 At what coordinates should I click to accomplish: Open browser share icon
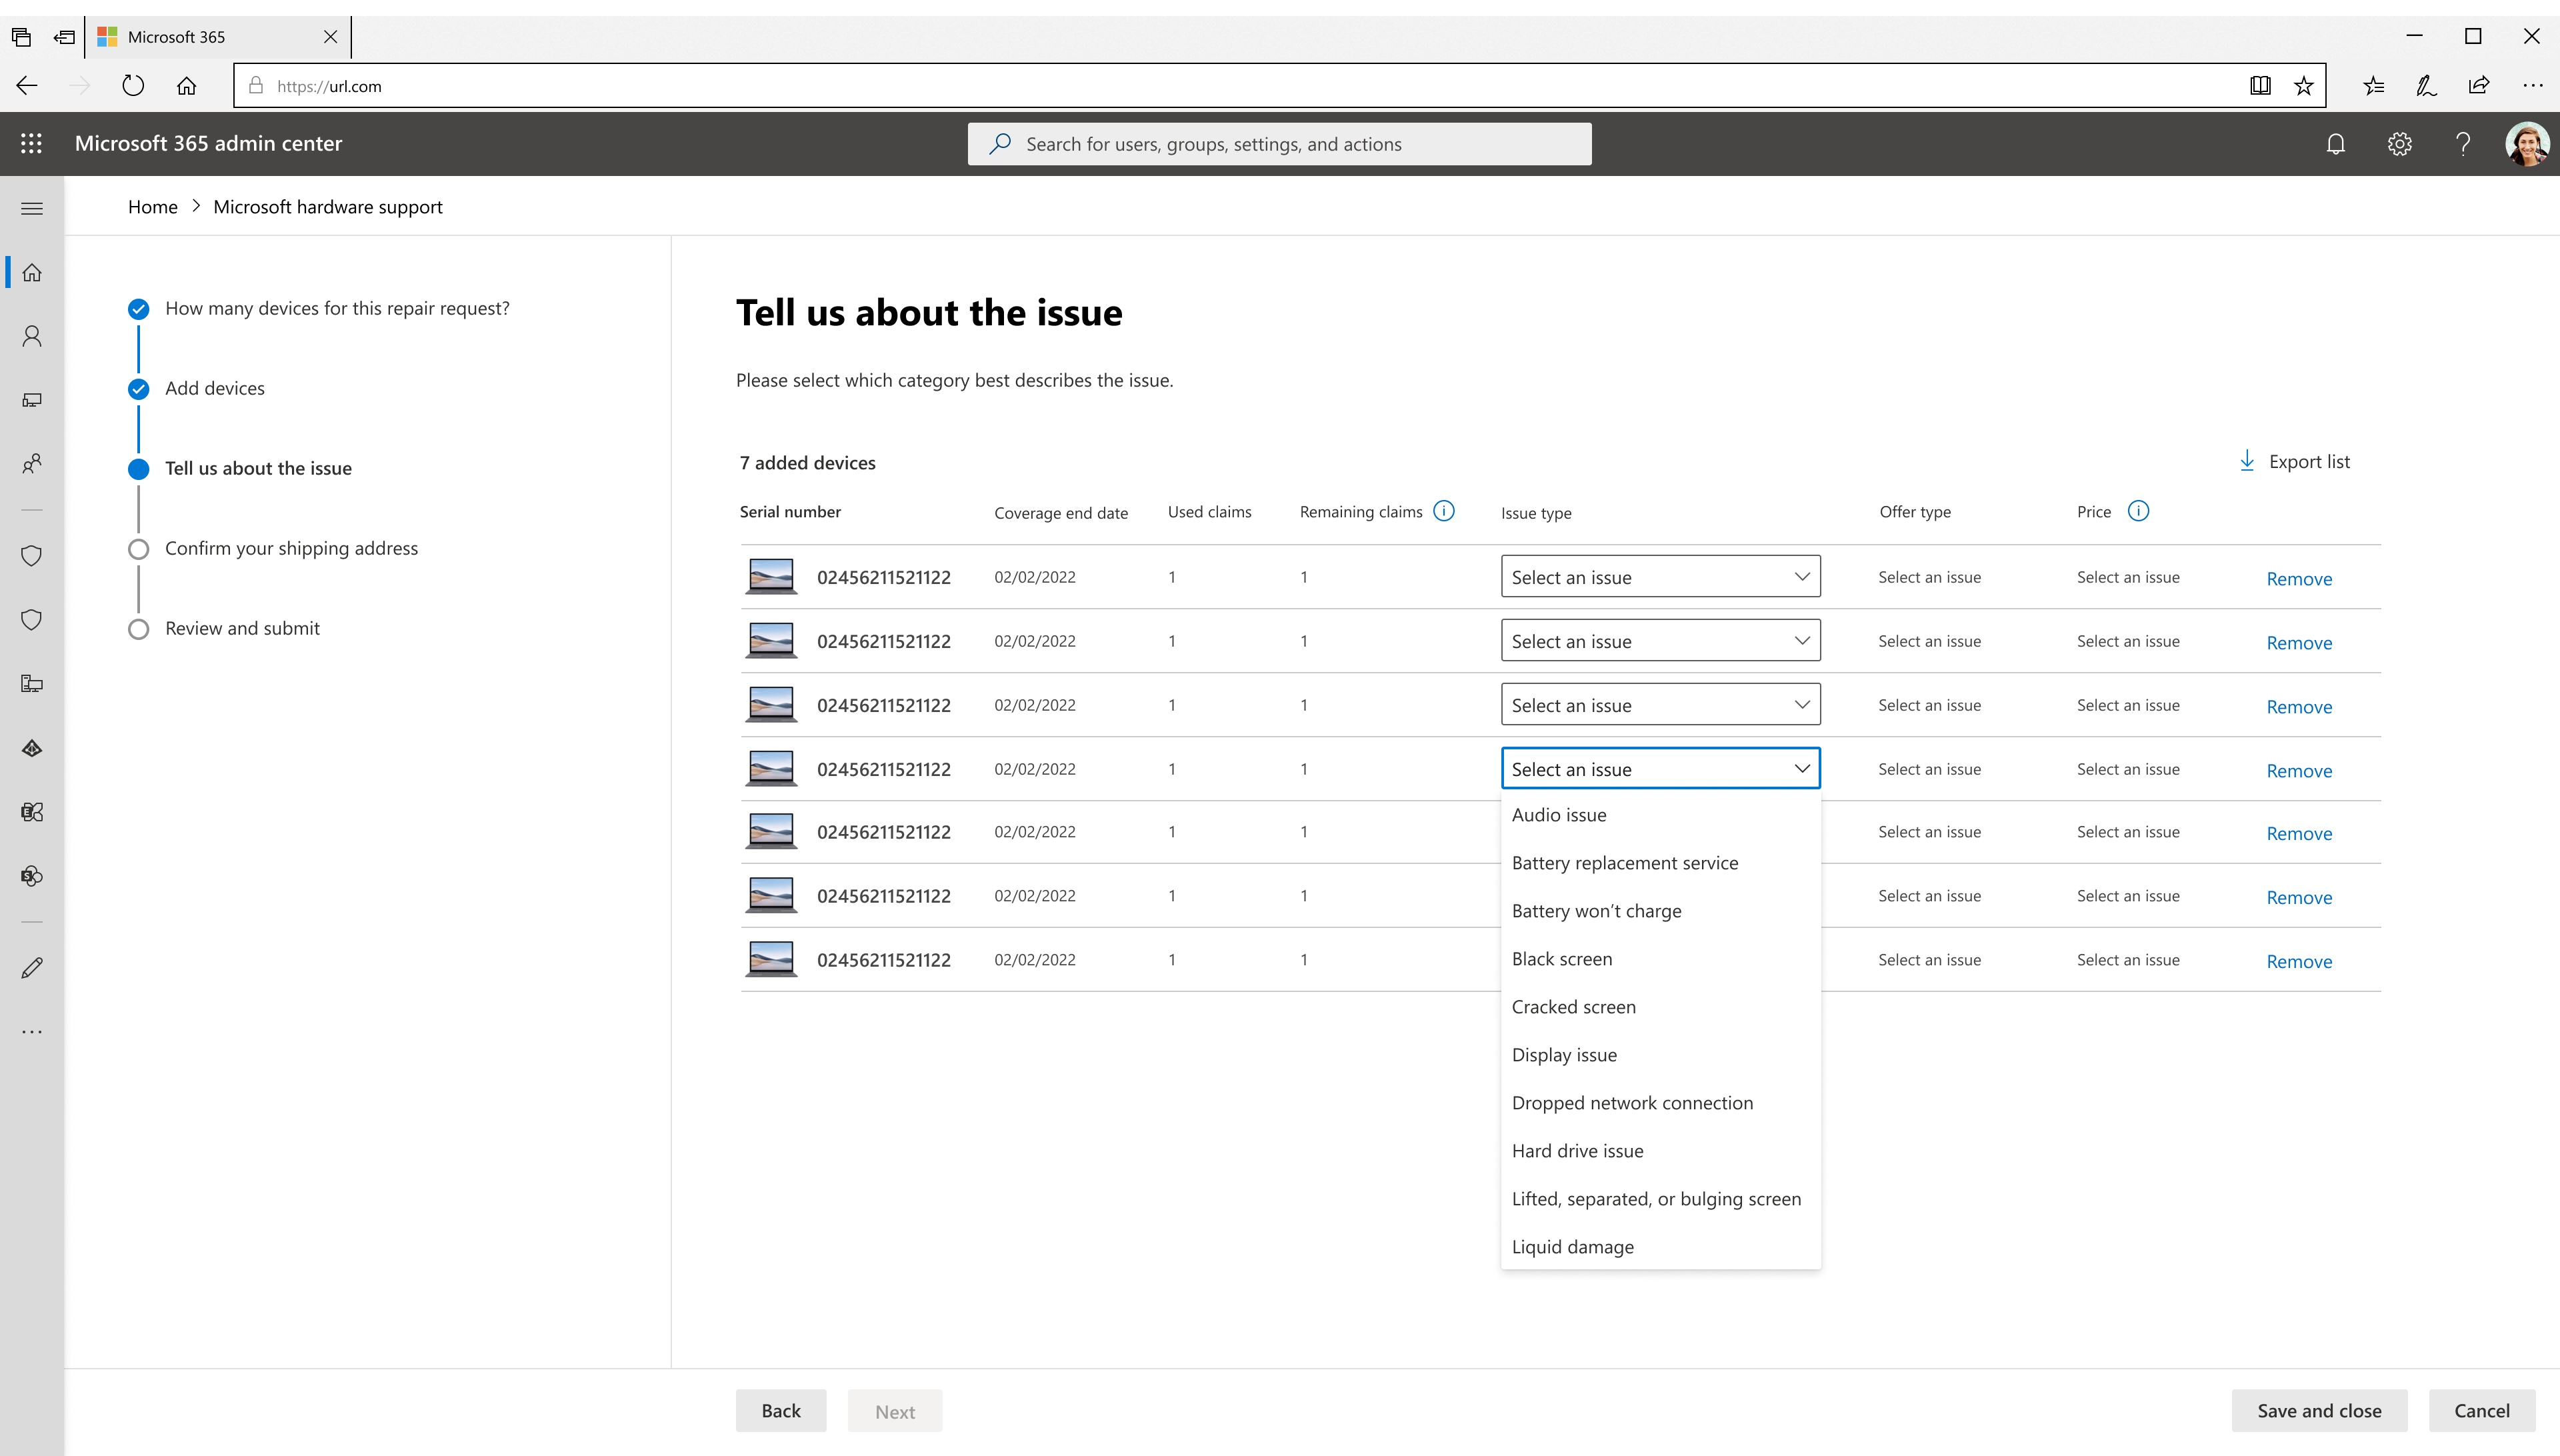tap(2479, 86)
